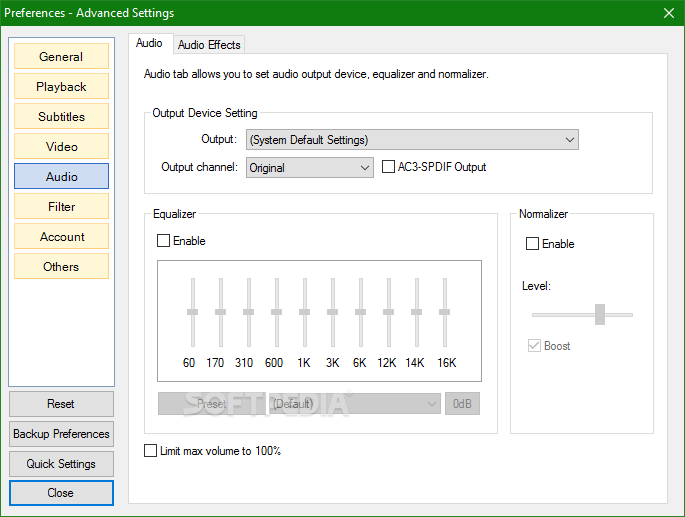Click the 0dB equalizer reset button
This screenshot has height=517, width=685.
tap(462, 403)
